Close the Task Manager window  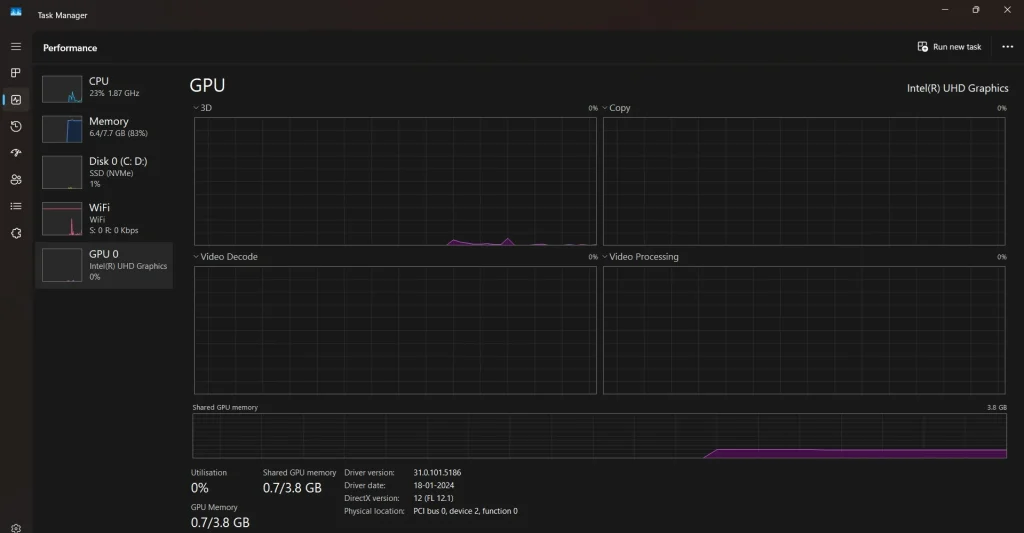1007,10
